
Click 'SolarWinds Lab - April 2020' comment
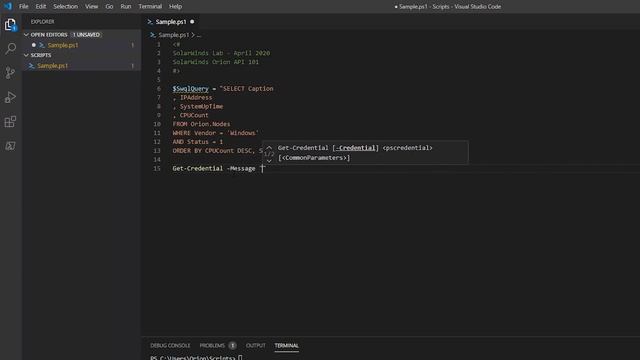coord(221,53)
